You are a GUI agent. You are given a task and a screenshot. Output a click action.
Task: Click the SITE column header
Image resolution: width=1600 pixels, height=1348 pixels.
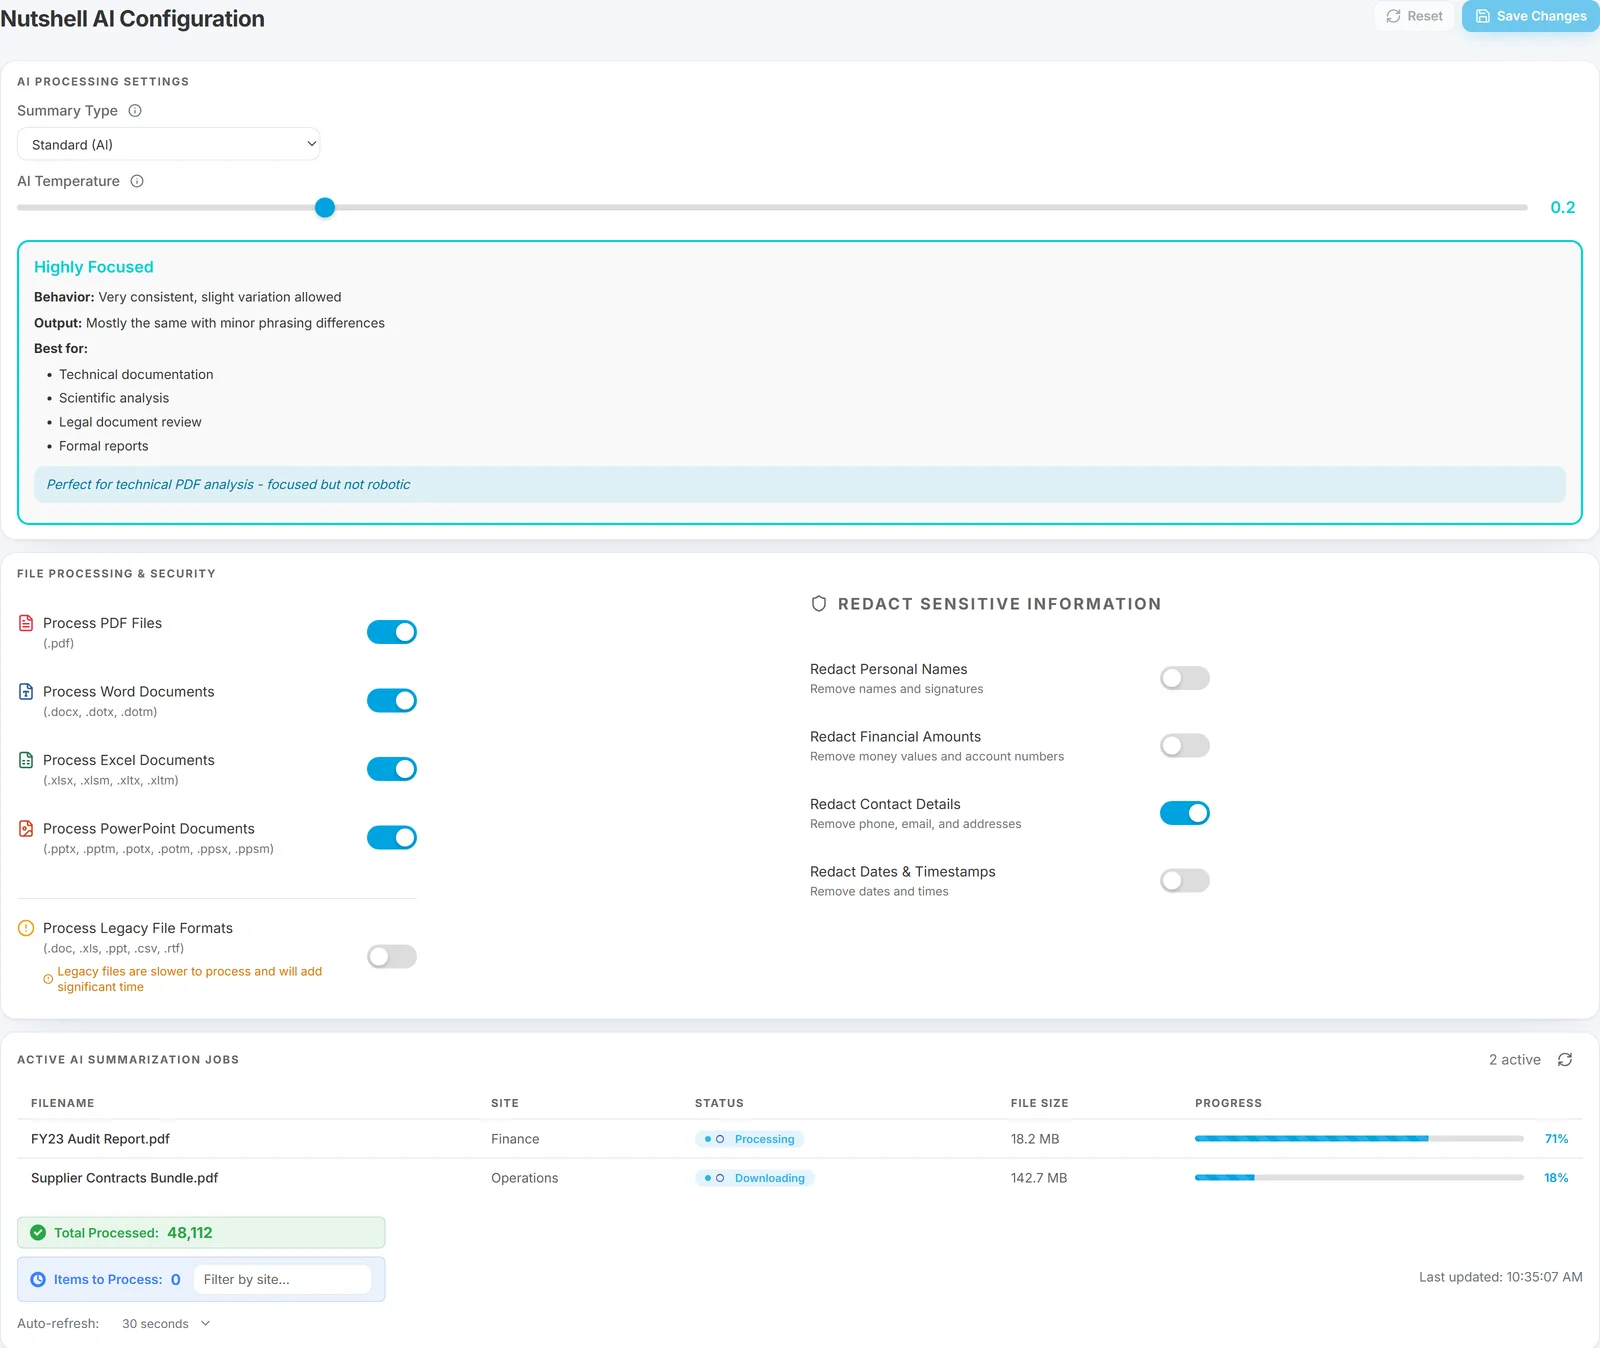coord(505,1103)
